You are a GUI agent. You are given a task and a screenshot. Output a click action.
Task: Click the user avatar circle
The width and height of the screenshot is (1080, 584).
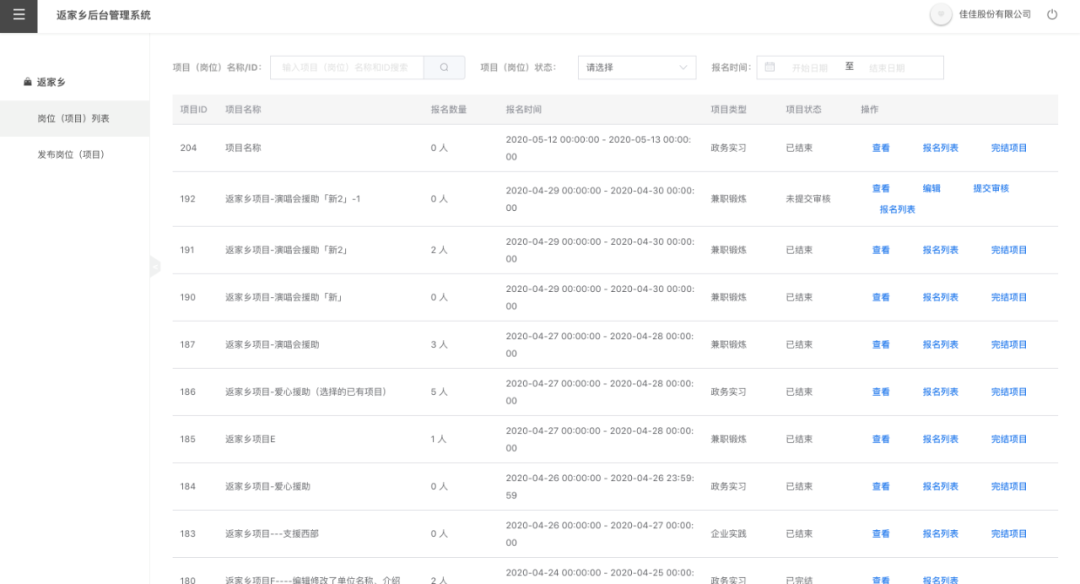point(940,15)
